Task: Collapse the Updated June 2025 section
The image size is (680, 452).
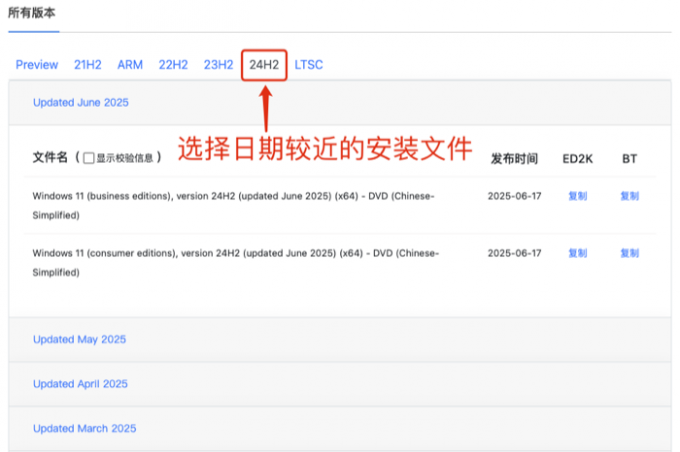Action: pos(81,102)
